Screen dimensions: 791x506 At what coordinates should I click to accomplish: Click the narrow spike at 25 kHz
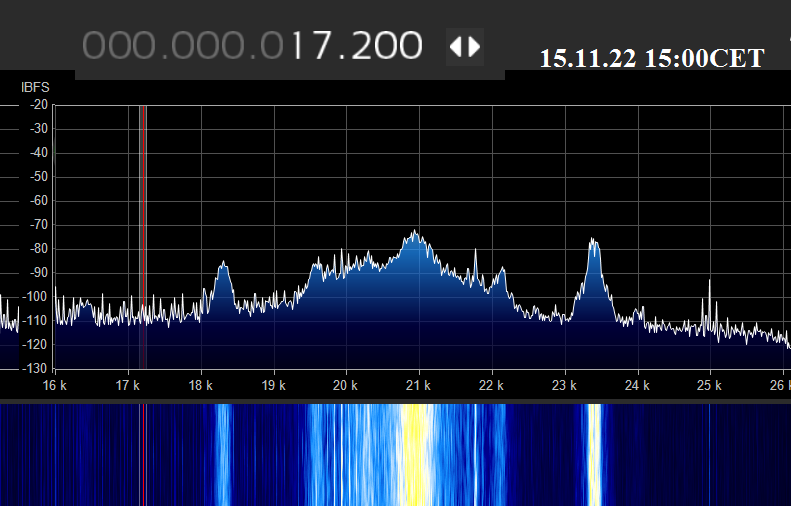pyautogui.click(x=710, y=284)
